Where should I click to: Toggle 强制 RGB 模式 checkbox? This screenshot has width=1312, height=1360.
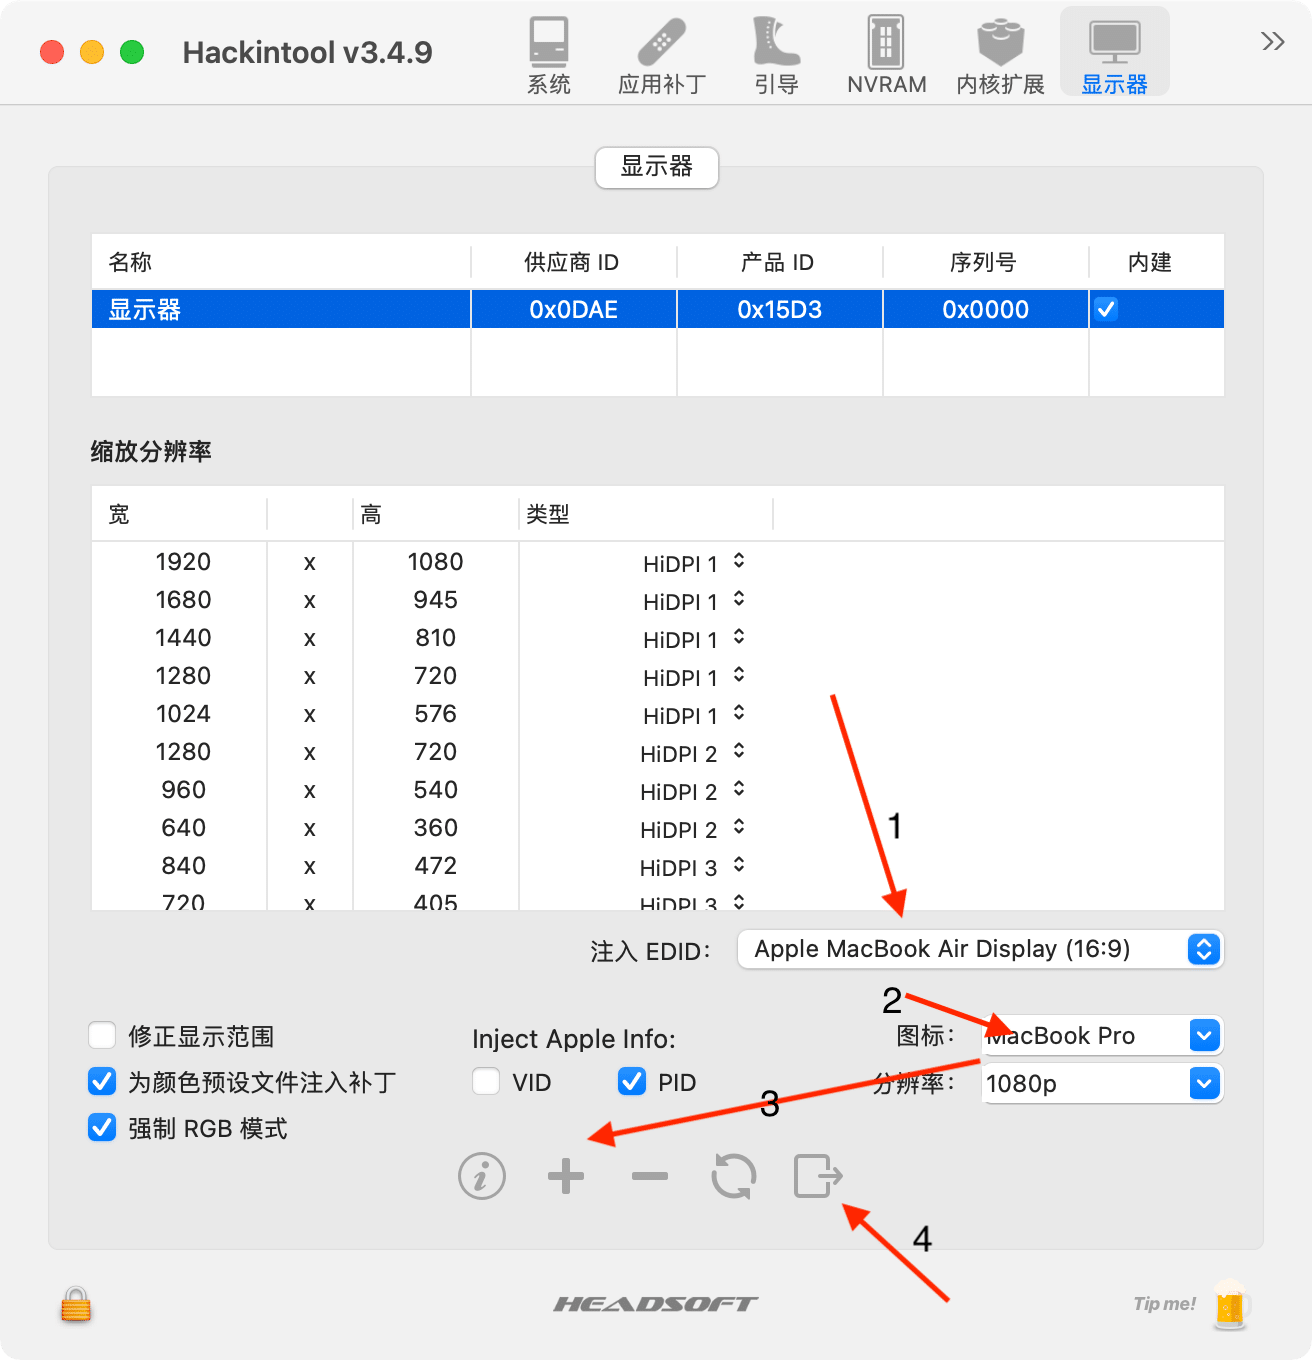[x=102, y=1127]
